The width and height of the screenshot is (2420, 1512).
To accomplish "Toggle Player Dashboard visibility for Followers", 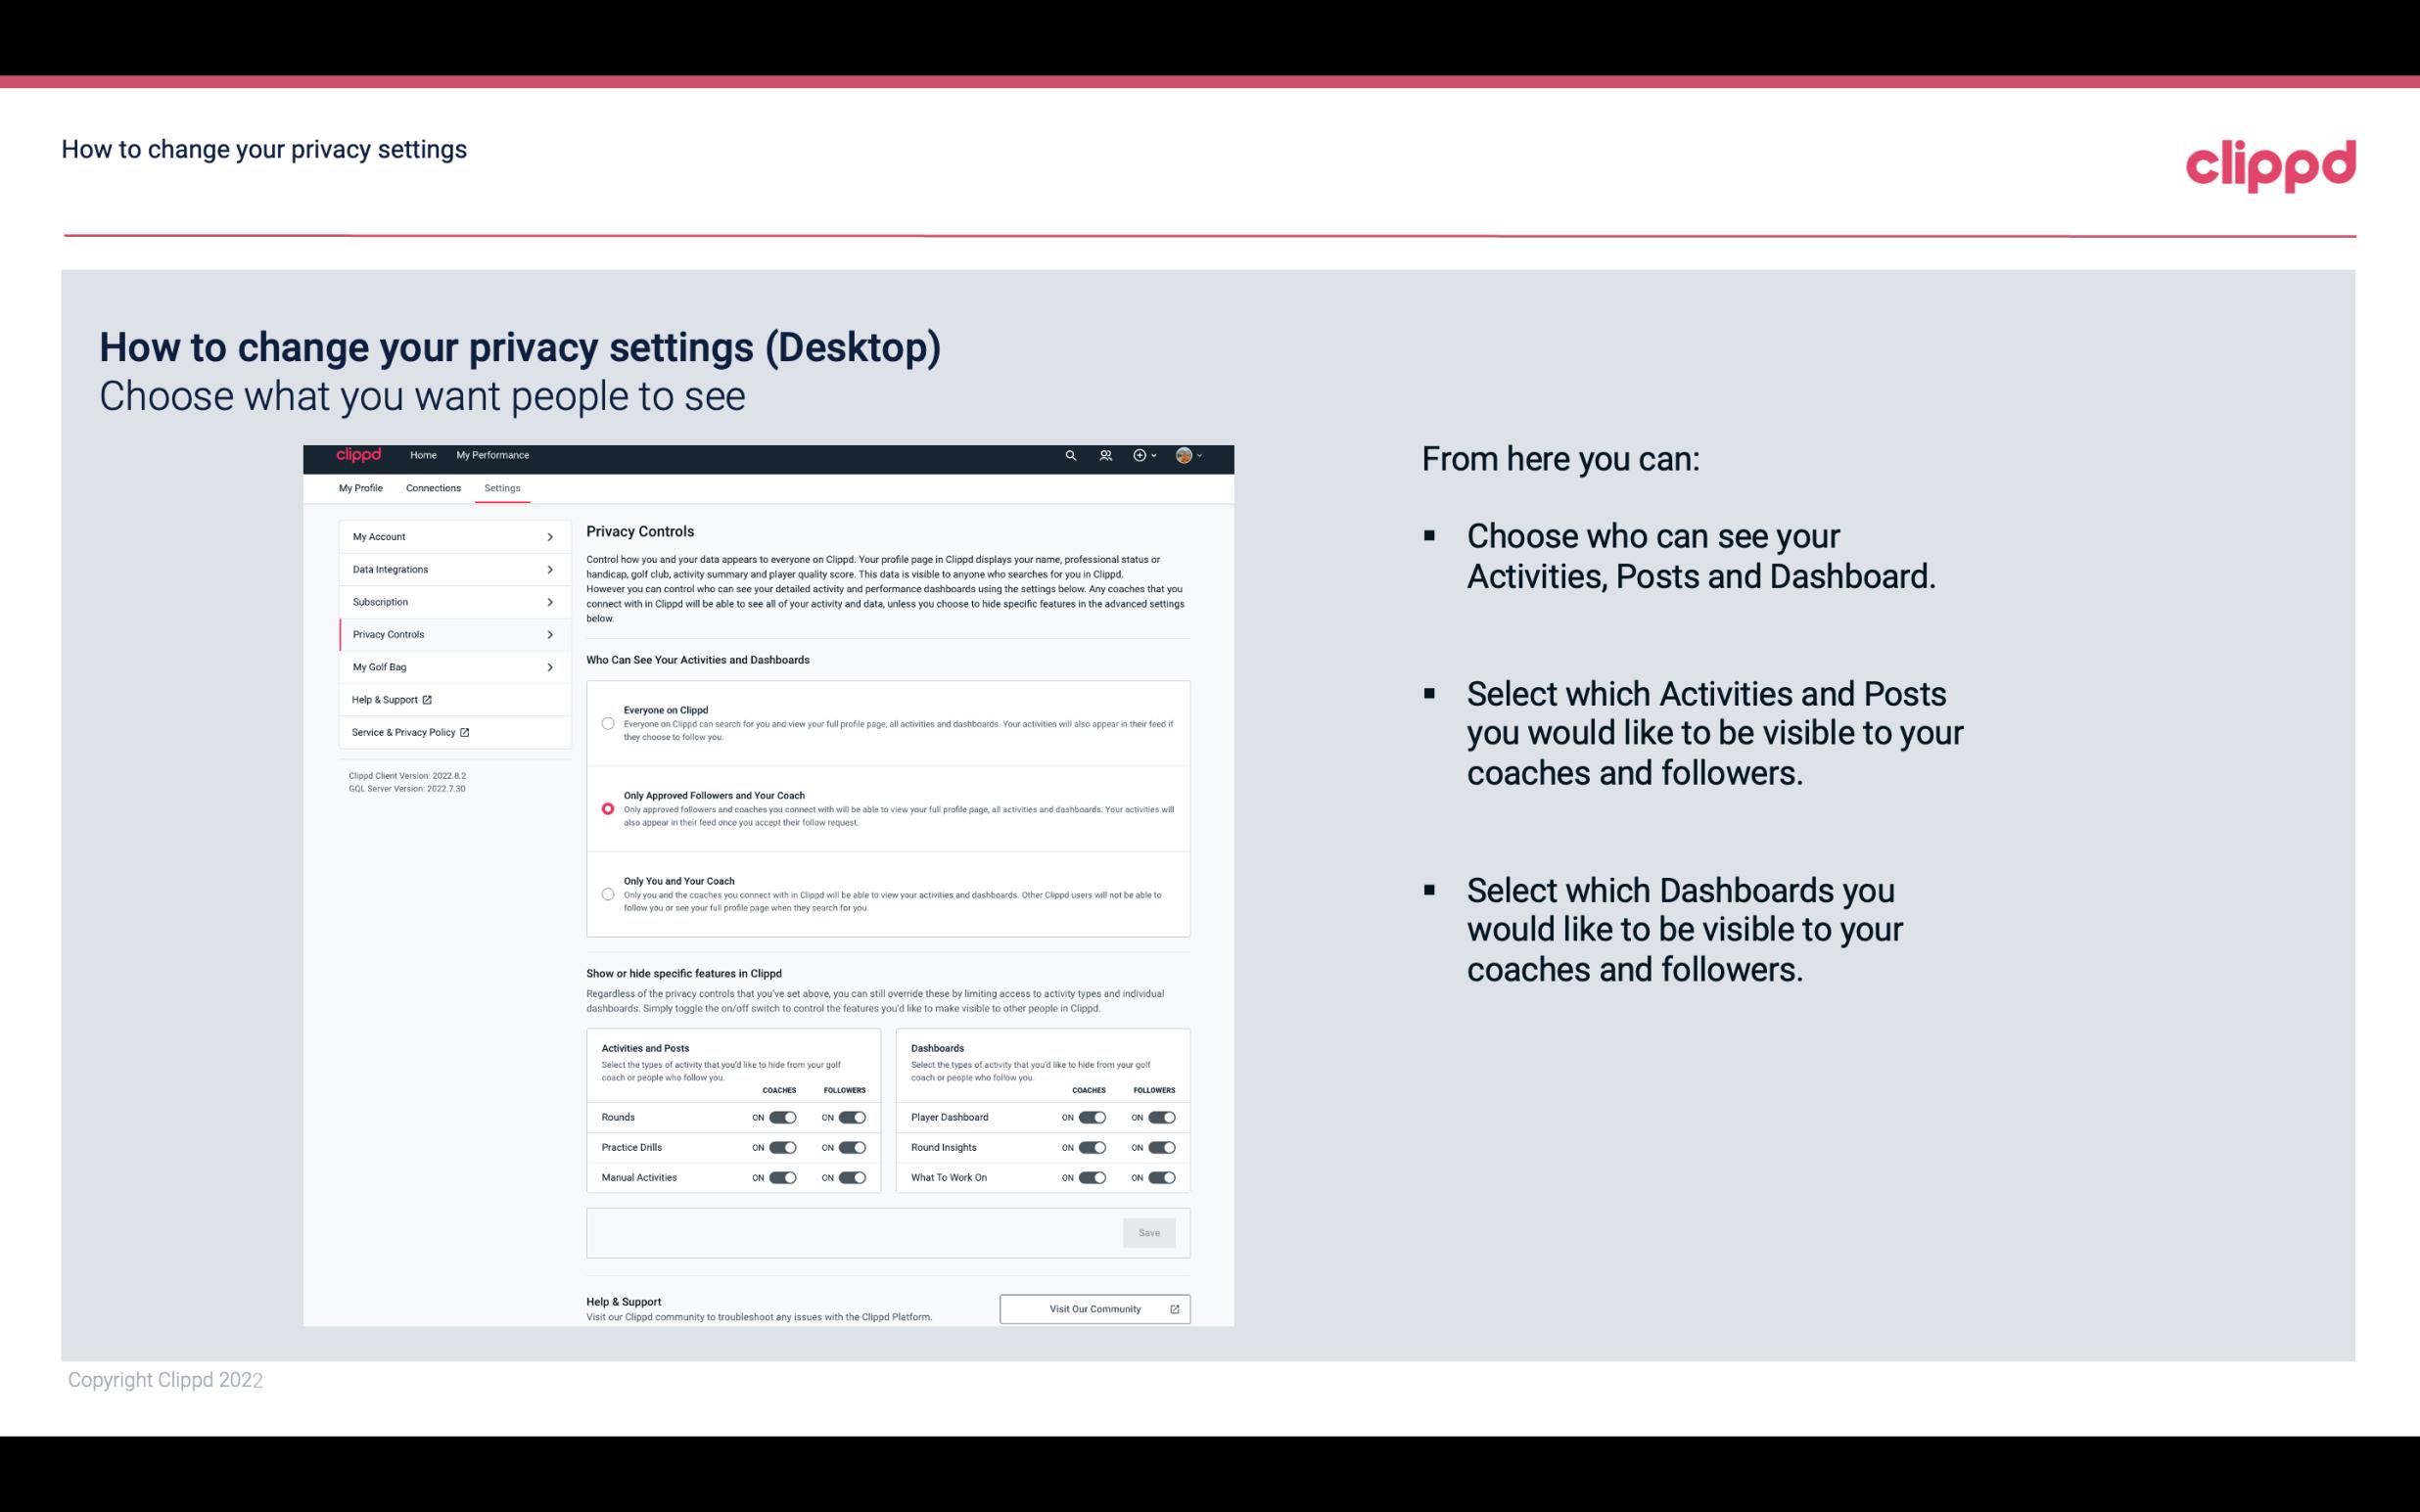I will coord(1162,1117).
